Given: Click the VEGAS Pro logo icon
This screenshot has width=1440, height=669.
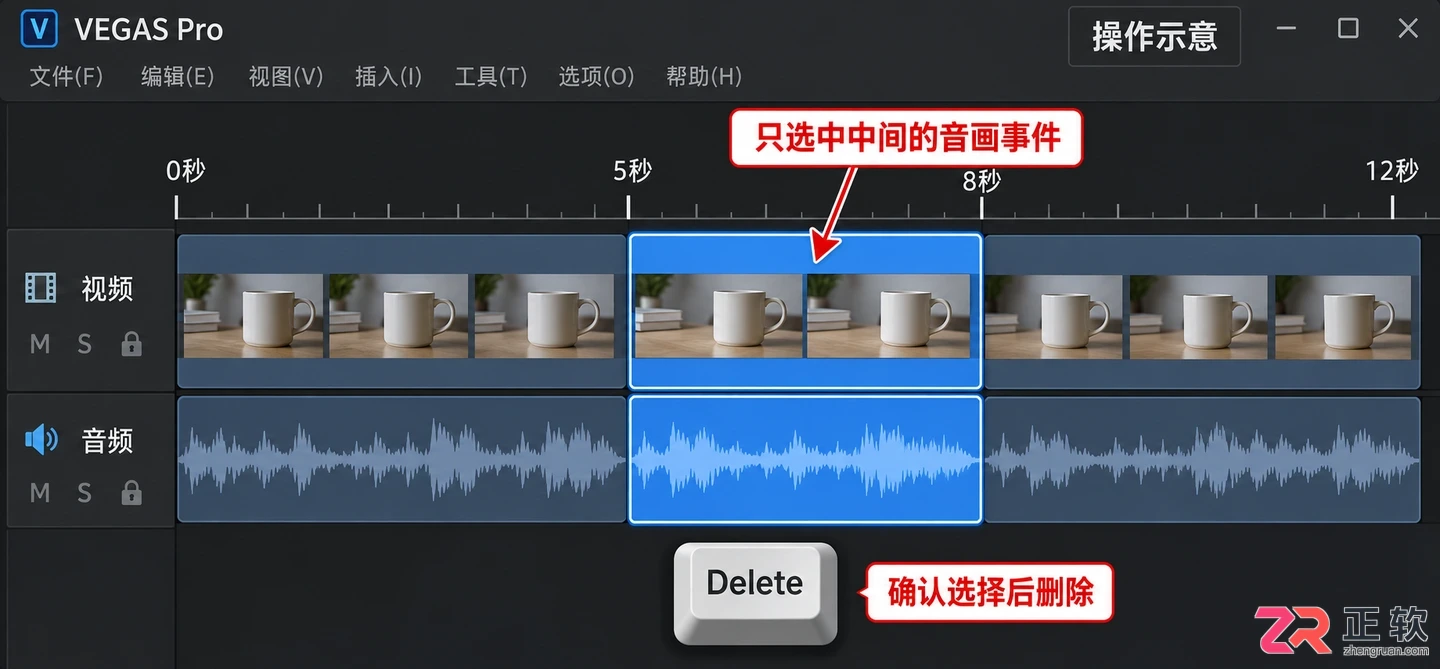Looking at the screenshot, I should [x=39, y=28].
